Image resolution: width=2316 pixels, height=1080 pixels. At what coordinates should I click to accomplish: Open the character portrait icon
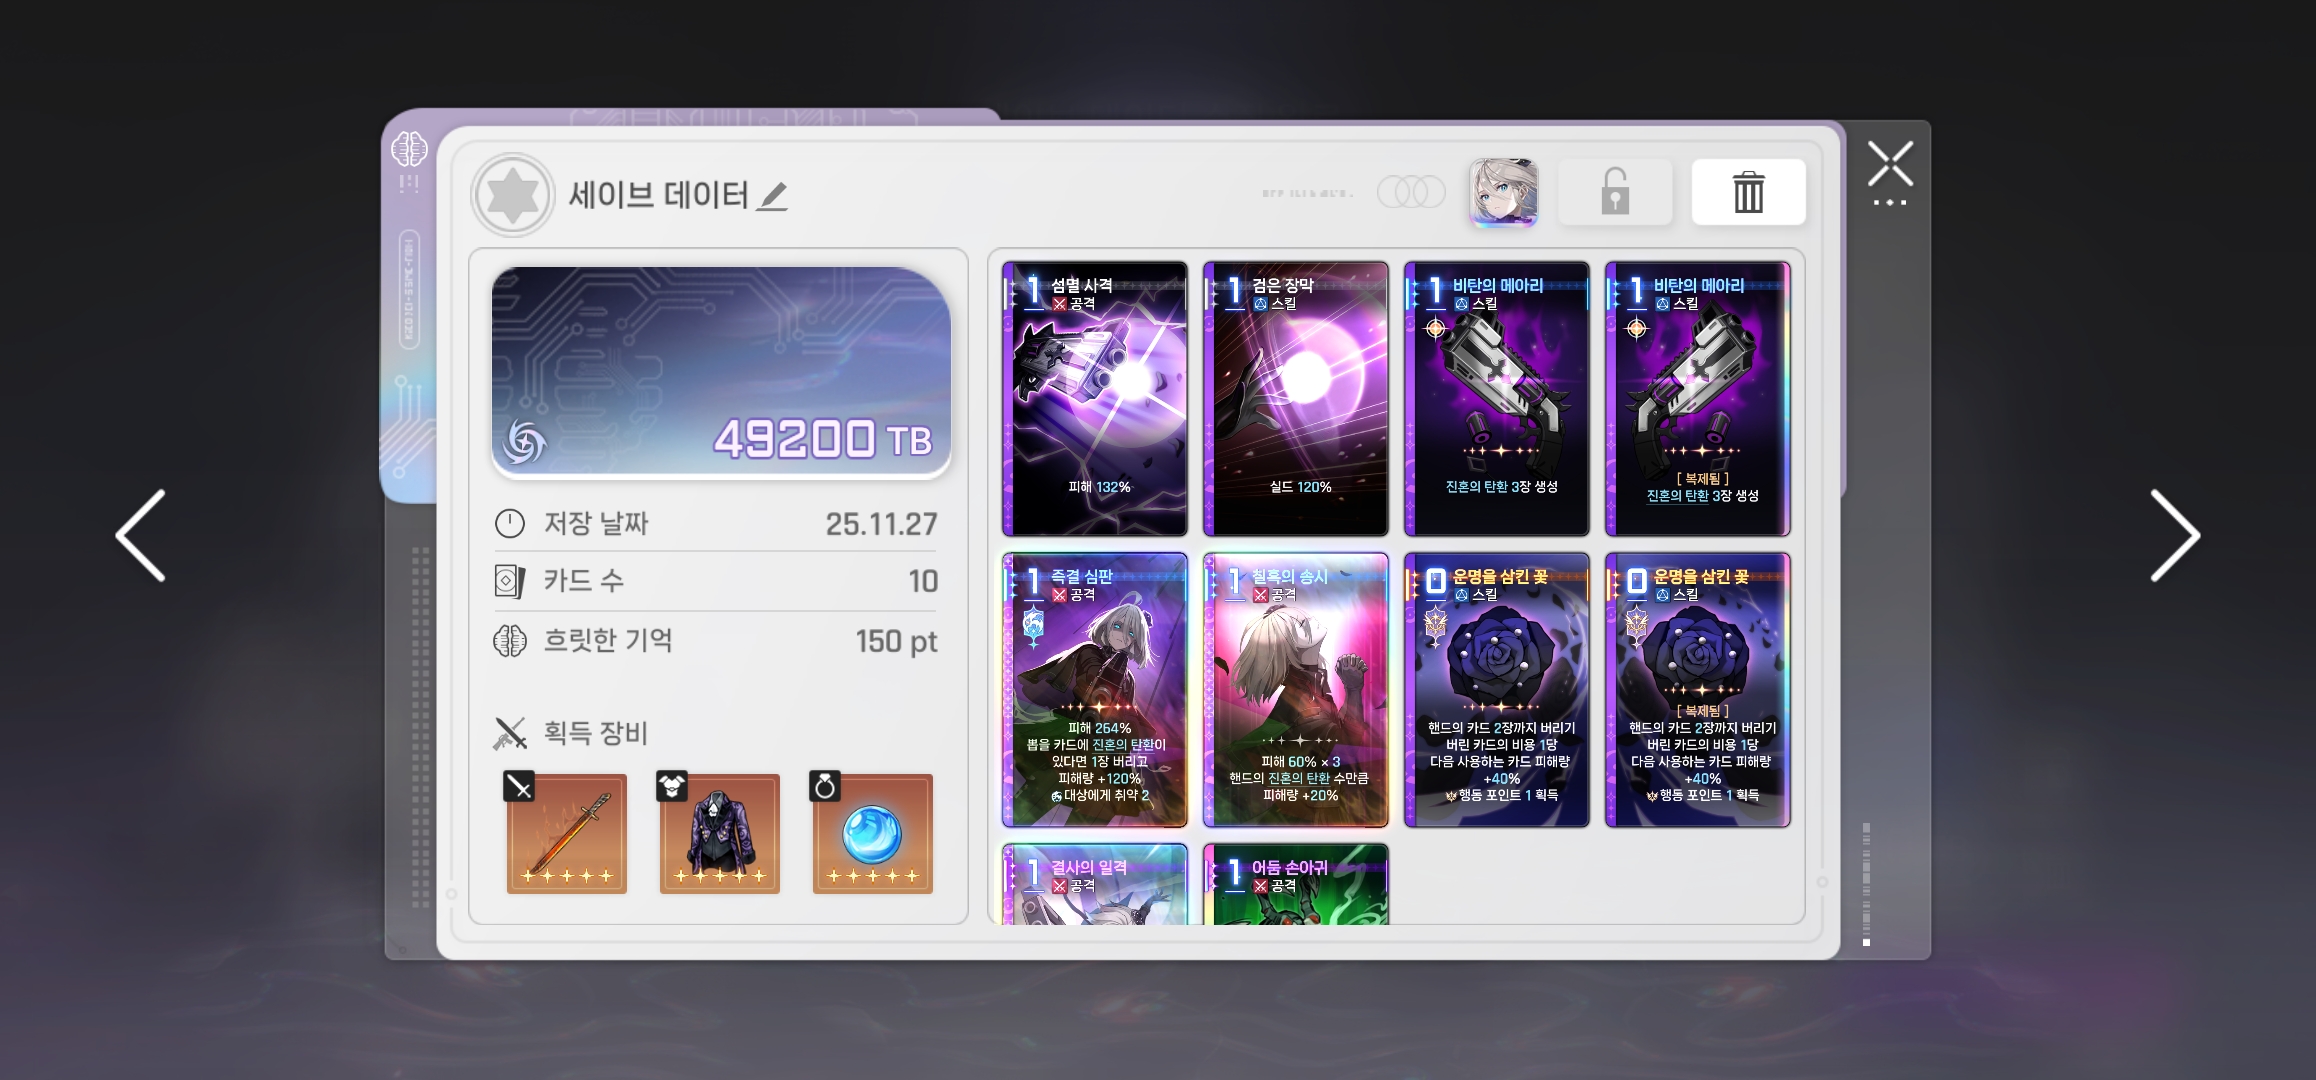[x=1504, y=192]
